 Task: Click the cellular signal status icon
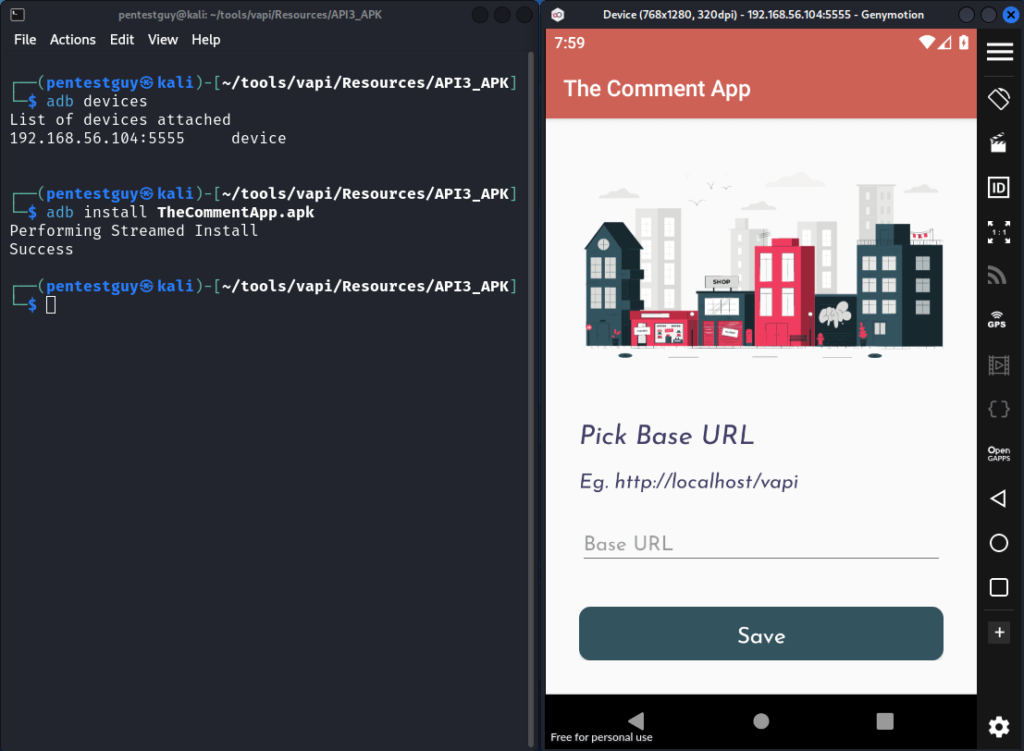945,43
